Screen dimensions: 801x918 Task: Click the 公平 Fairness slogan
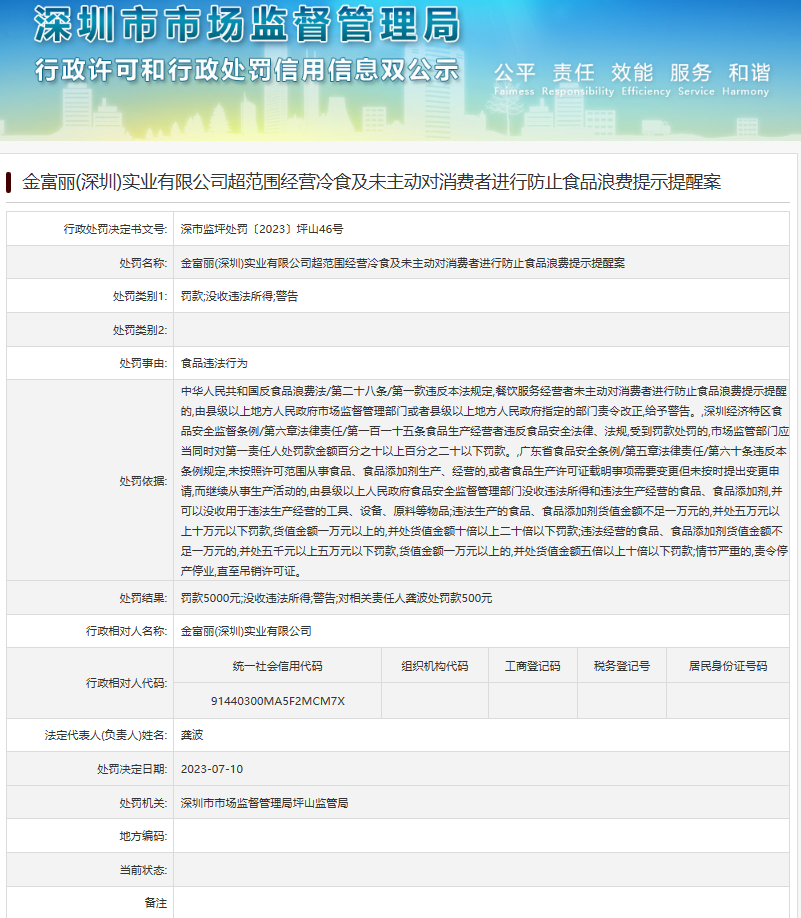coord(514,79)
